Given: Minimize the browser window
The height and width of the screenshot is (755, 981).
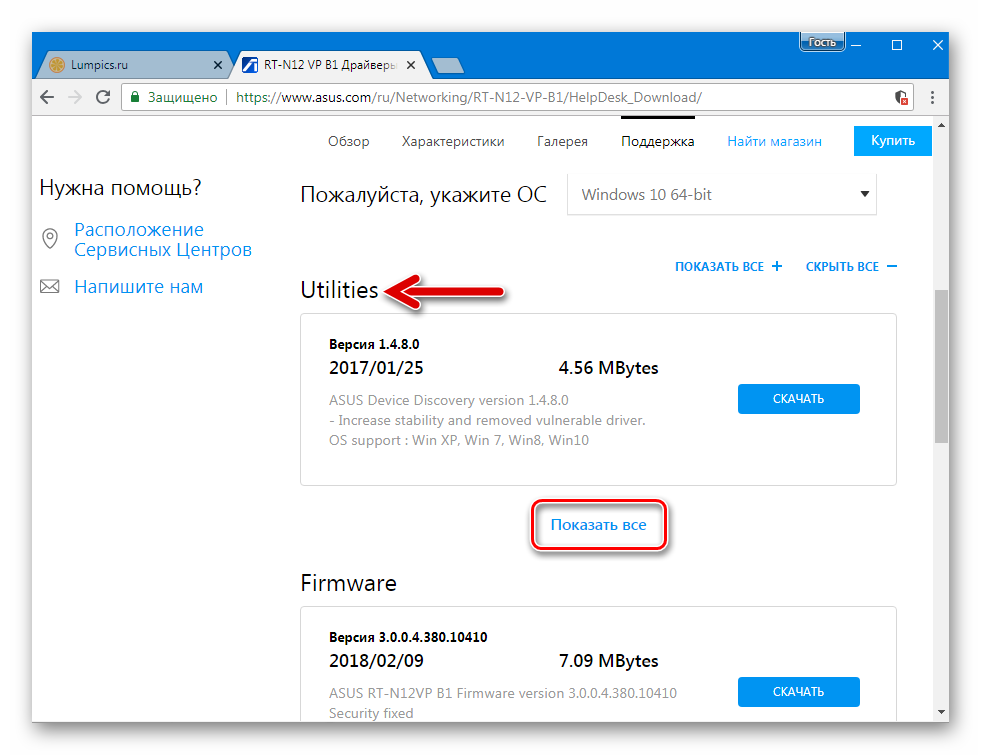Looking at the screenshot, I should (x=856, y=45).
